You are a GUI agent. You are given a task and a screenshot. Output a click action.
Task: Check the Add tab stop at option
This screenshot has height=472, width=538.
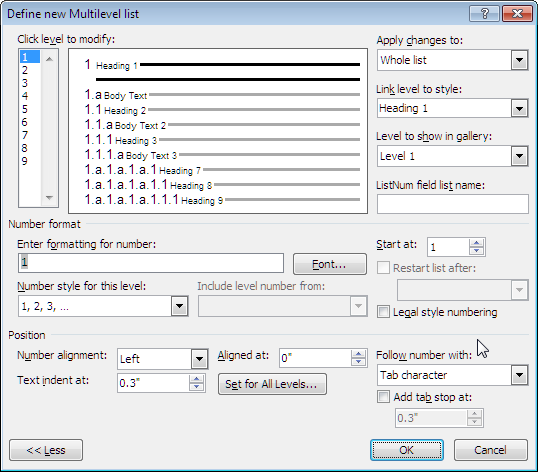point(383,397)
